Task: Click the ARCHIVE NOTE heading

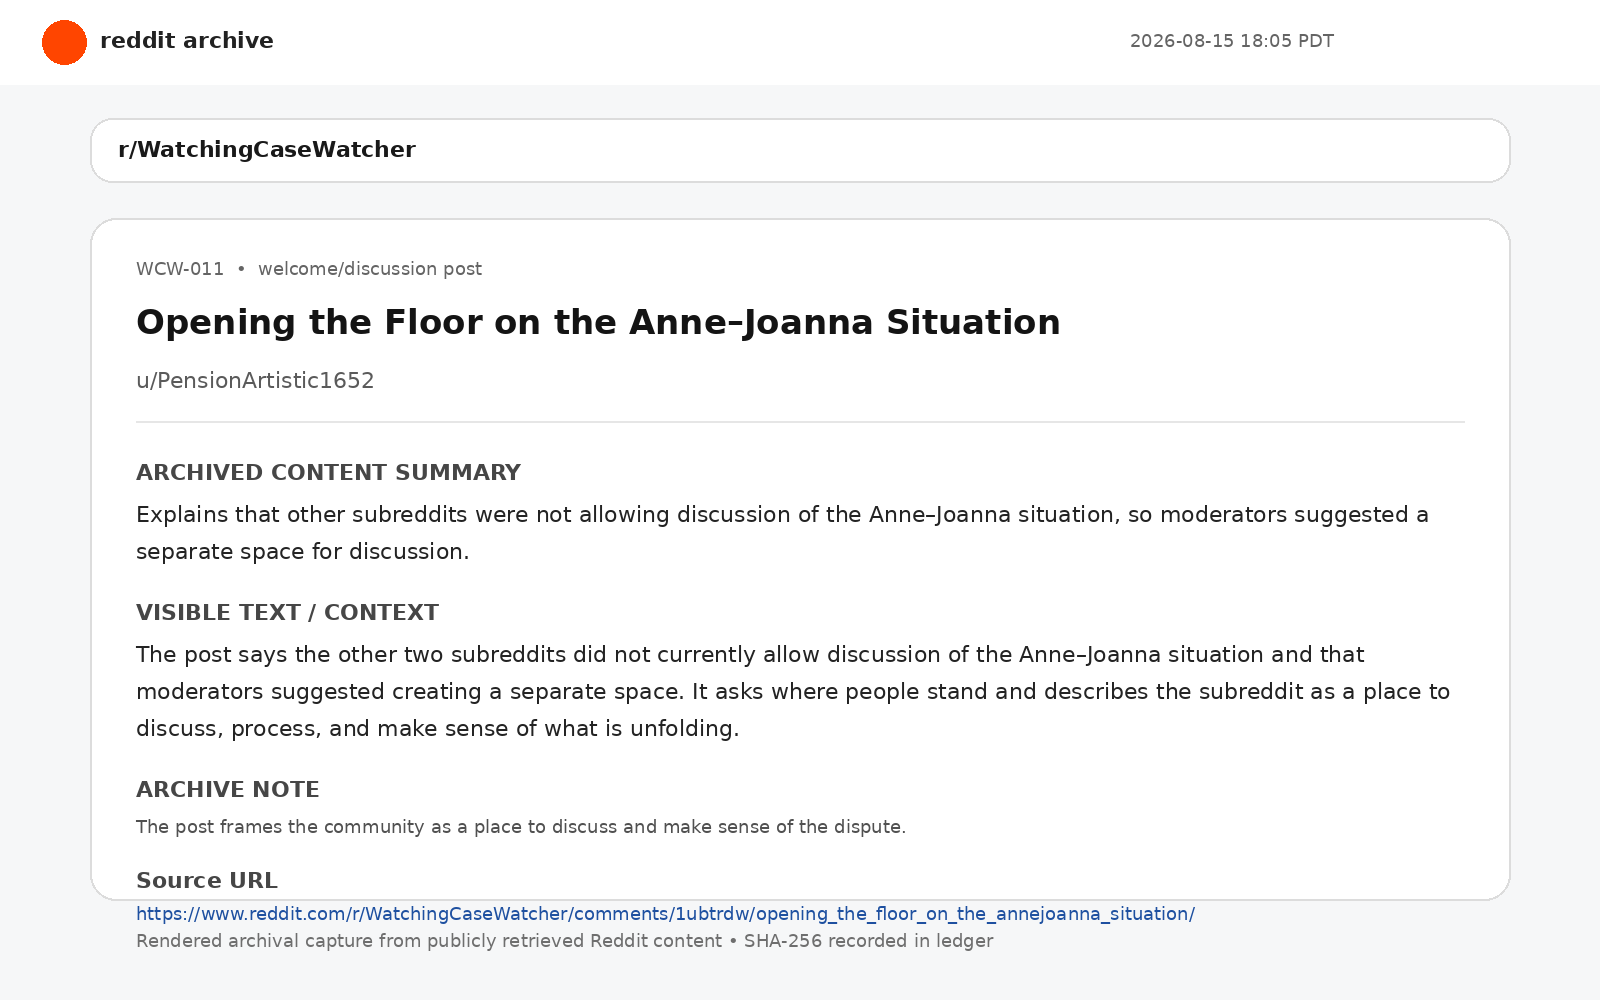Action: [228, 789]
